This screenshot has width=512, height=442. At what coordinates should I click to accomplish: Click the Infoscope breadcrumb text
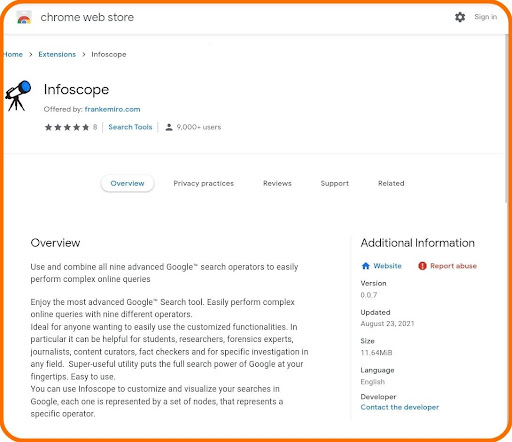[x=109, y=54]
